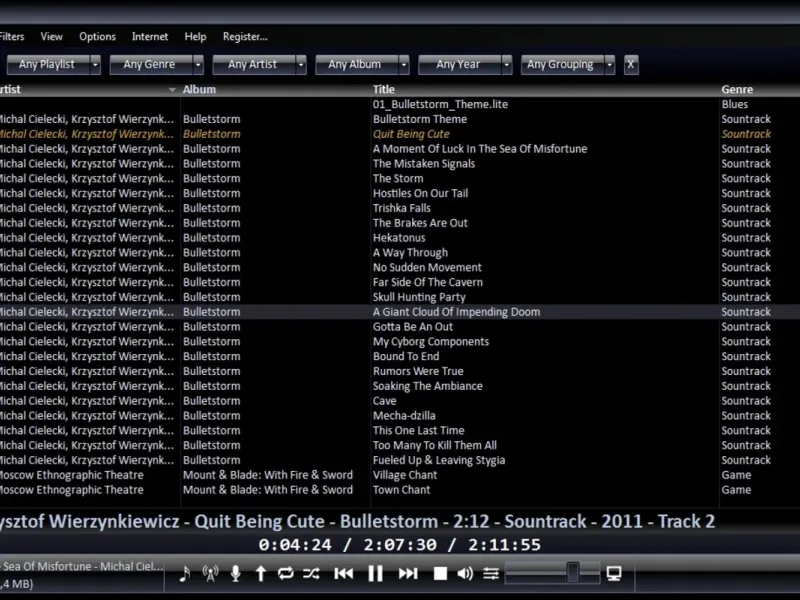Mute using the speaker icon

[x=465, y=573]
